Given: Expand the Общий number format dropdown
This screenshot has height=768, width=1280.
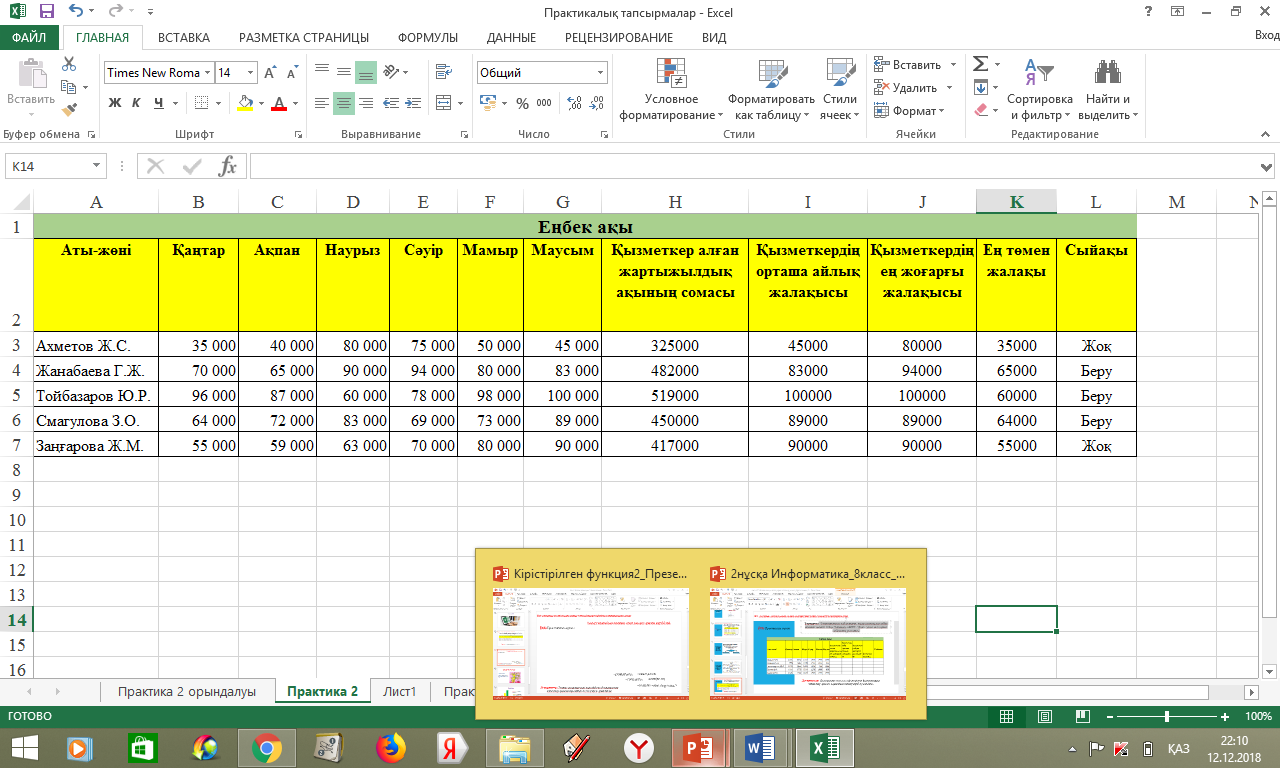Looking at the screenshot, I should [x=600, y=73].
